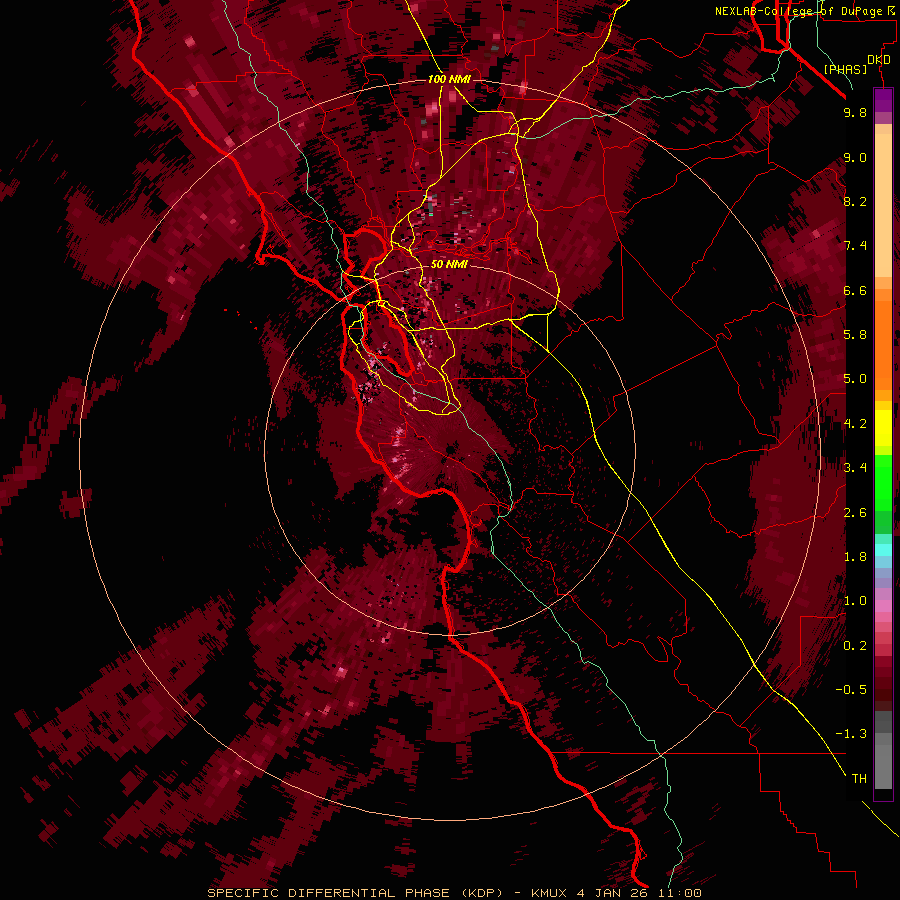Click the 5.0 value on the scale
Screen dimensions: 900x900
[855, 379]
